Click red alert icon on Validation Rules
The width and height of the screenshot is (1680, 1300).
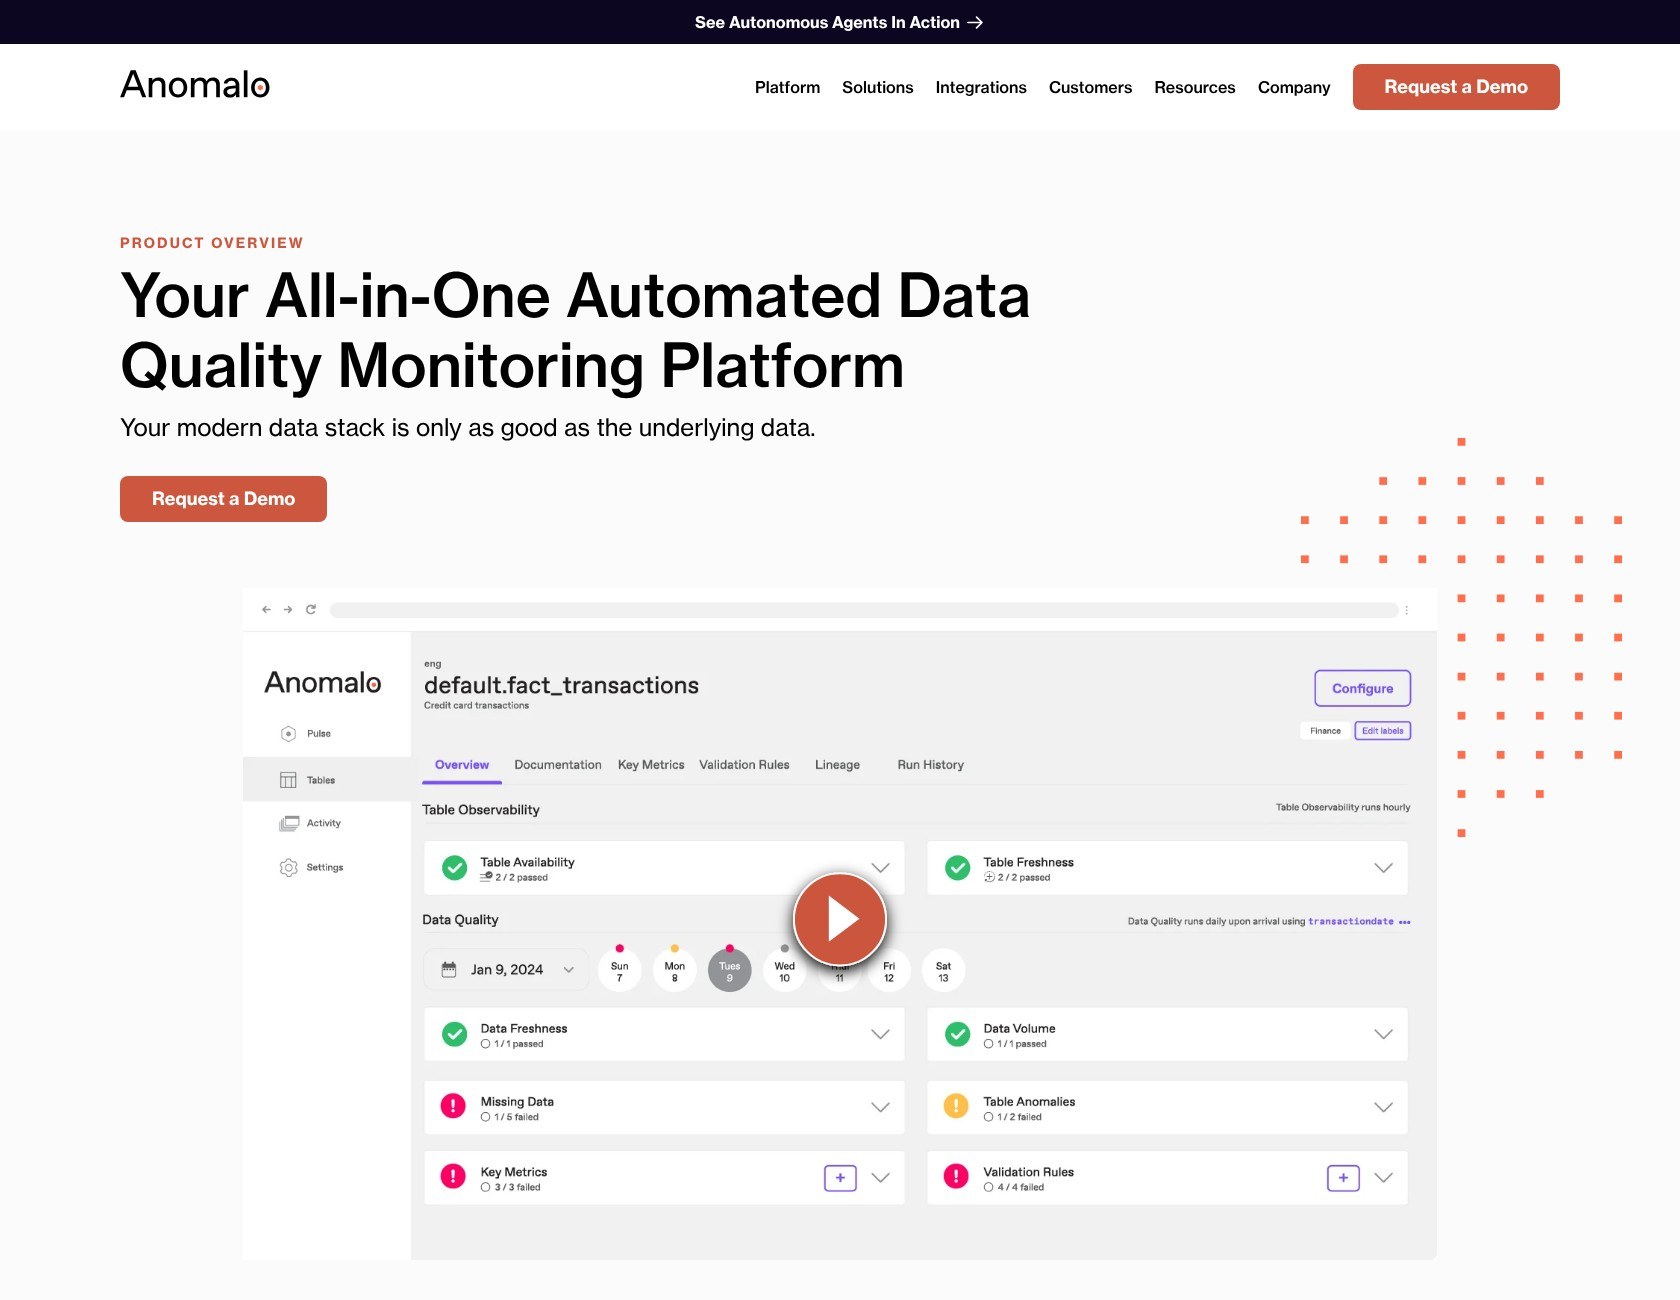[956, 1176]
